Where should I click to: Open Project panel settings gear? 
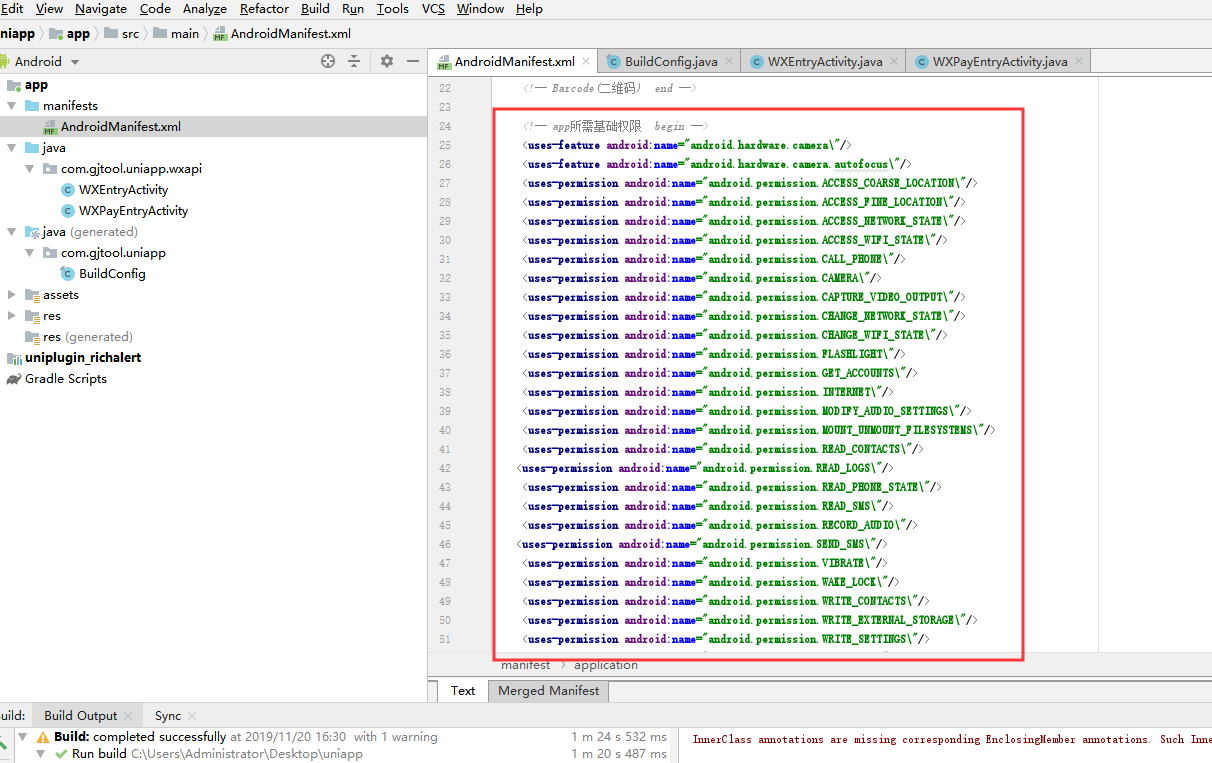tap(387, 61)
